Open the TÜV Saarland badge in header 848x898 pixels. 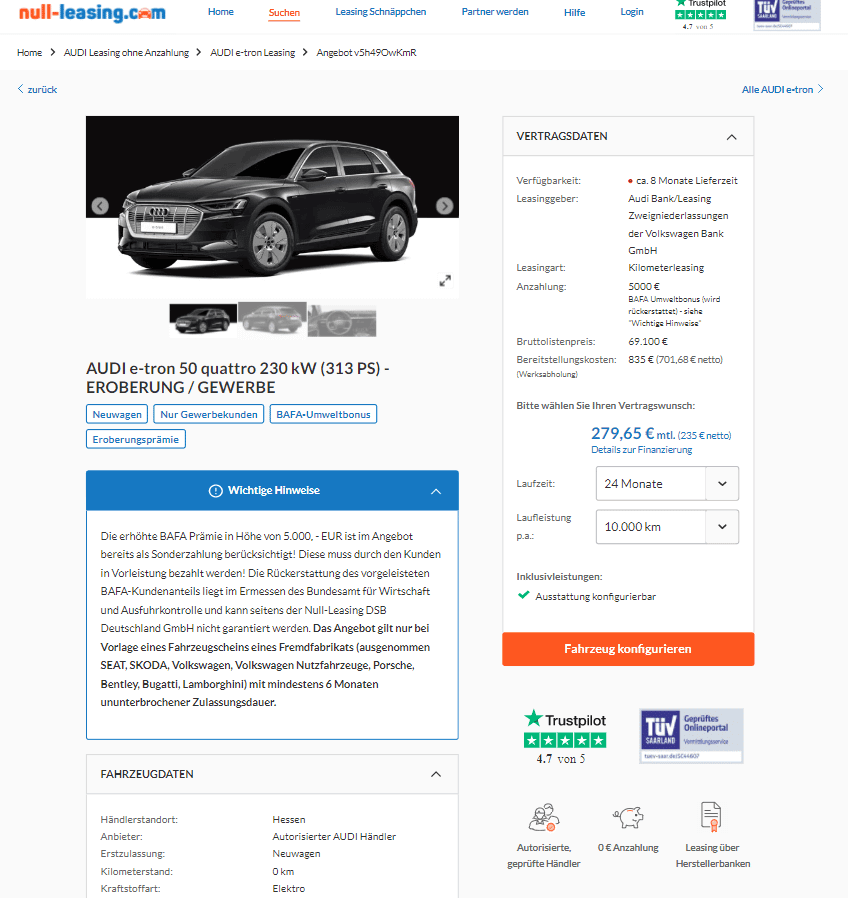pyautogui.click(x=787, y=14)
